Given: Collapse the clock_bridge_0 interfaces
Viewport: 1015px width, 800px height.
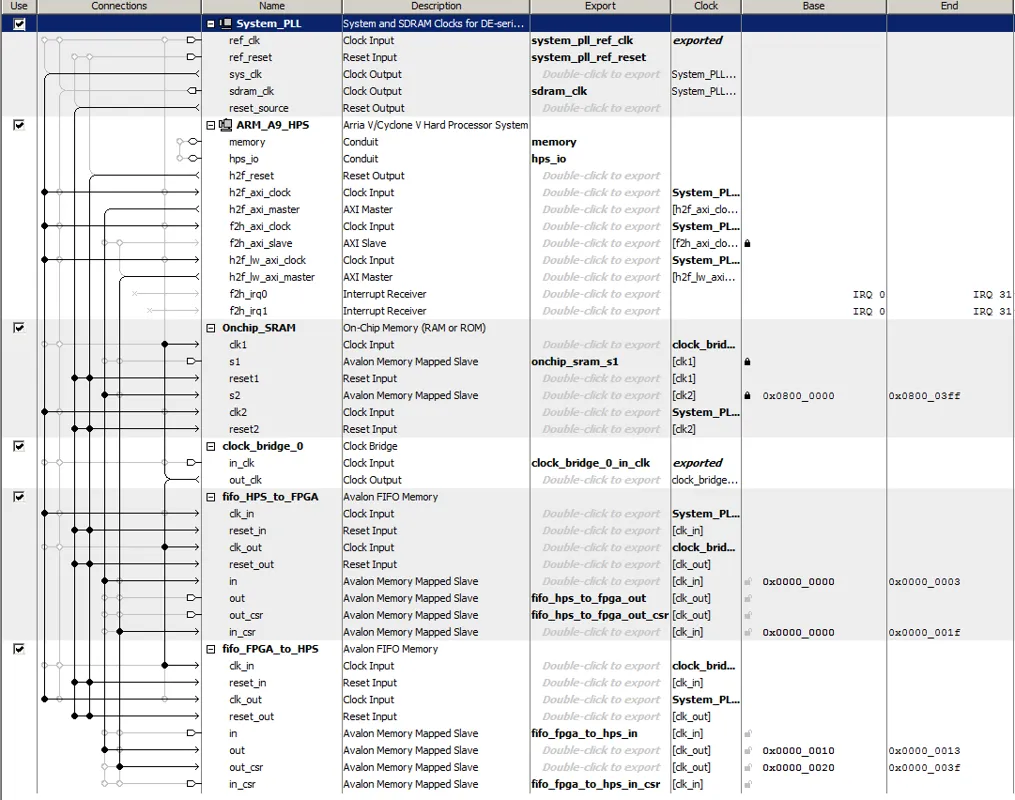Looking at the screenshot, I should tap(210, 447).
